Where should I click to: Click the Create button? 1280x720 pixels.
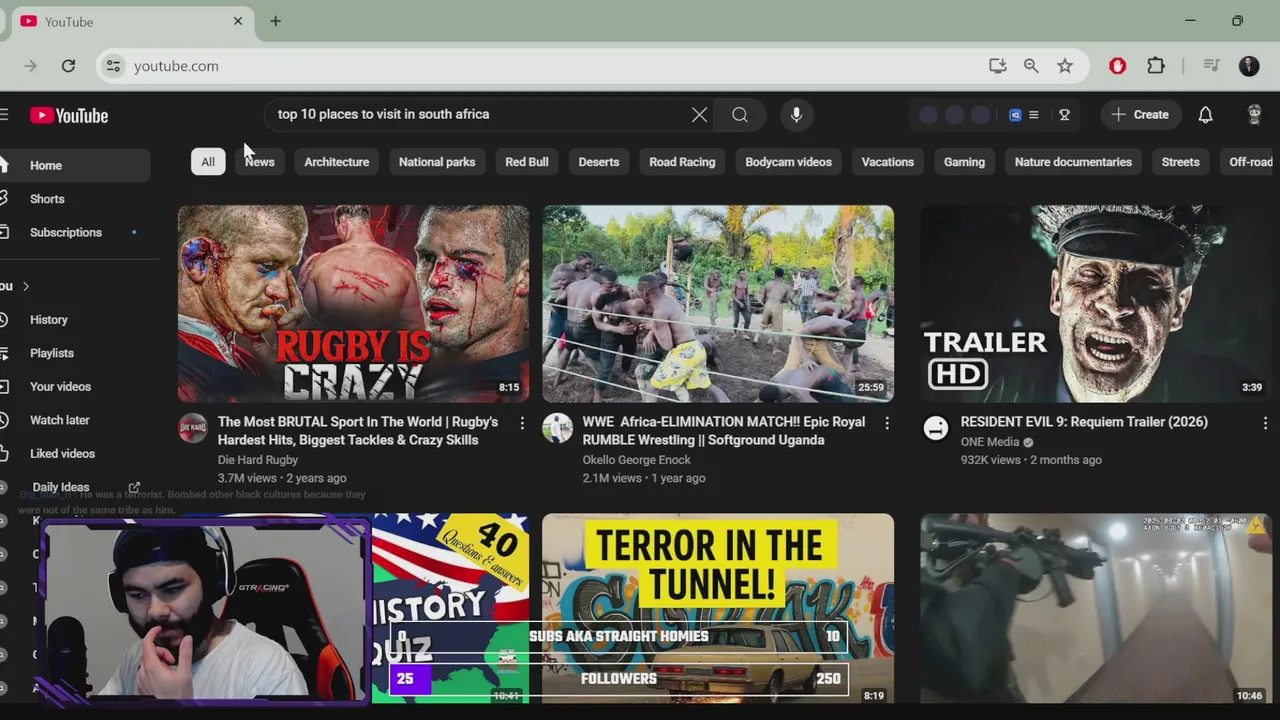tap(1140, 115)
